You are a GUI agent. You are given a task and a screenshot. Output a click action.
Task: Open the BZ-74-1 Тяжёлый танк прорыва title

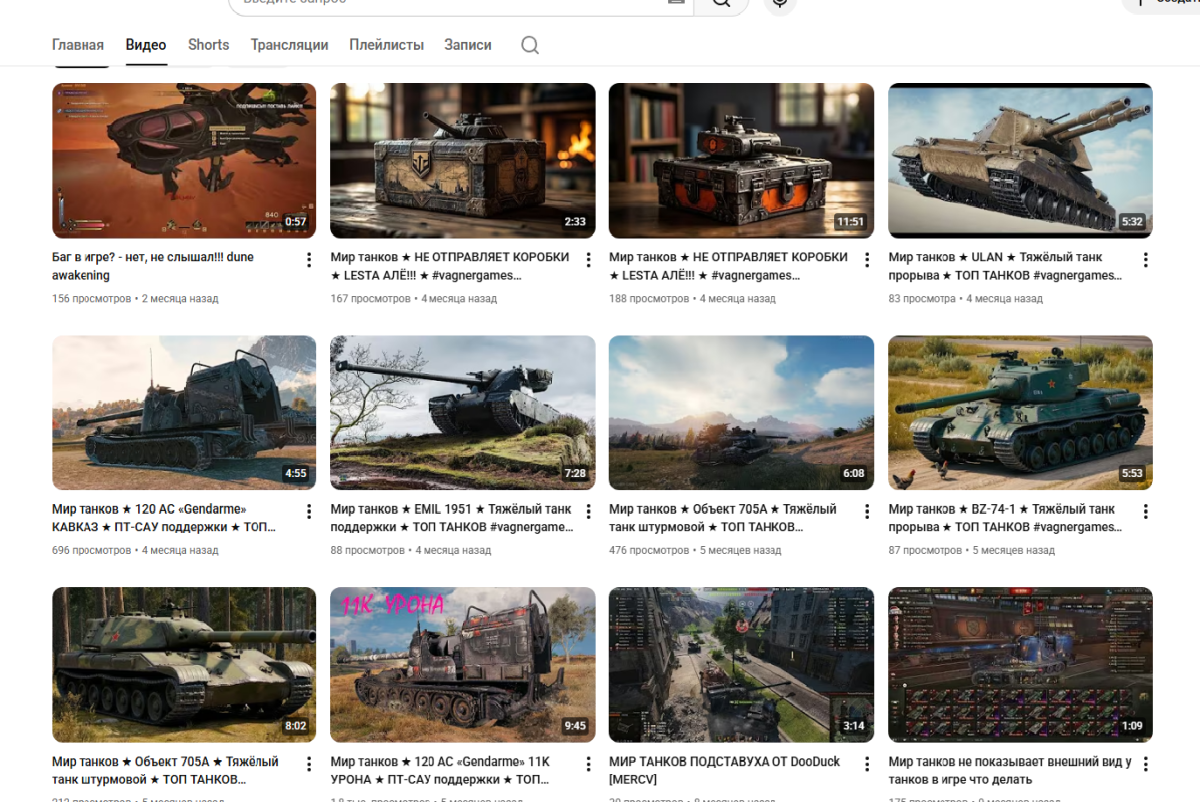coord(1005,518)
